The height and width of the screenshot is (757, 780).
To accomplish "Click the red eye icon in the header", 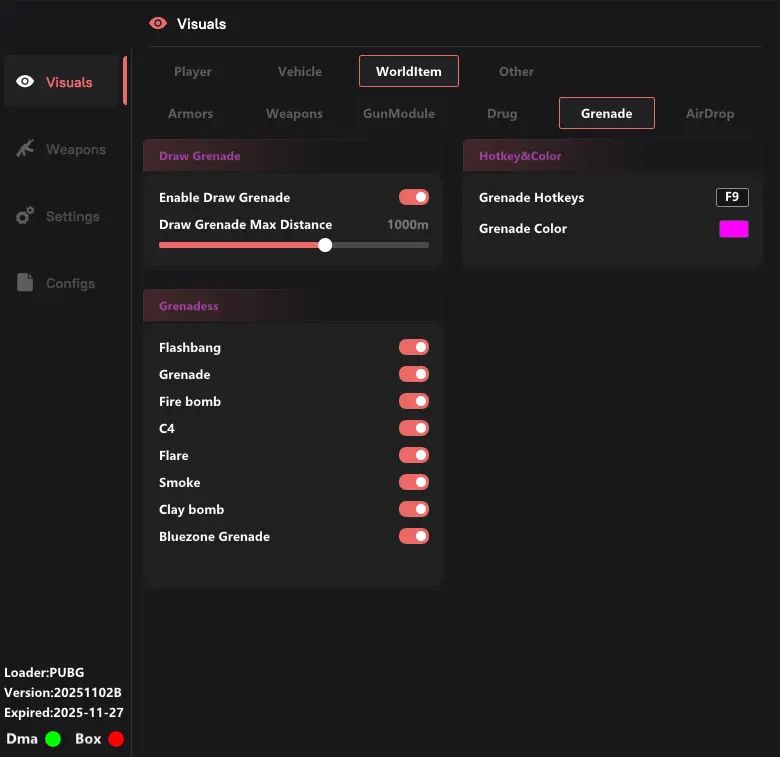I will coord(158,23).
